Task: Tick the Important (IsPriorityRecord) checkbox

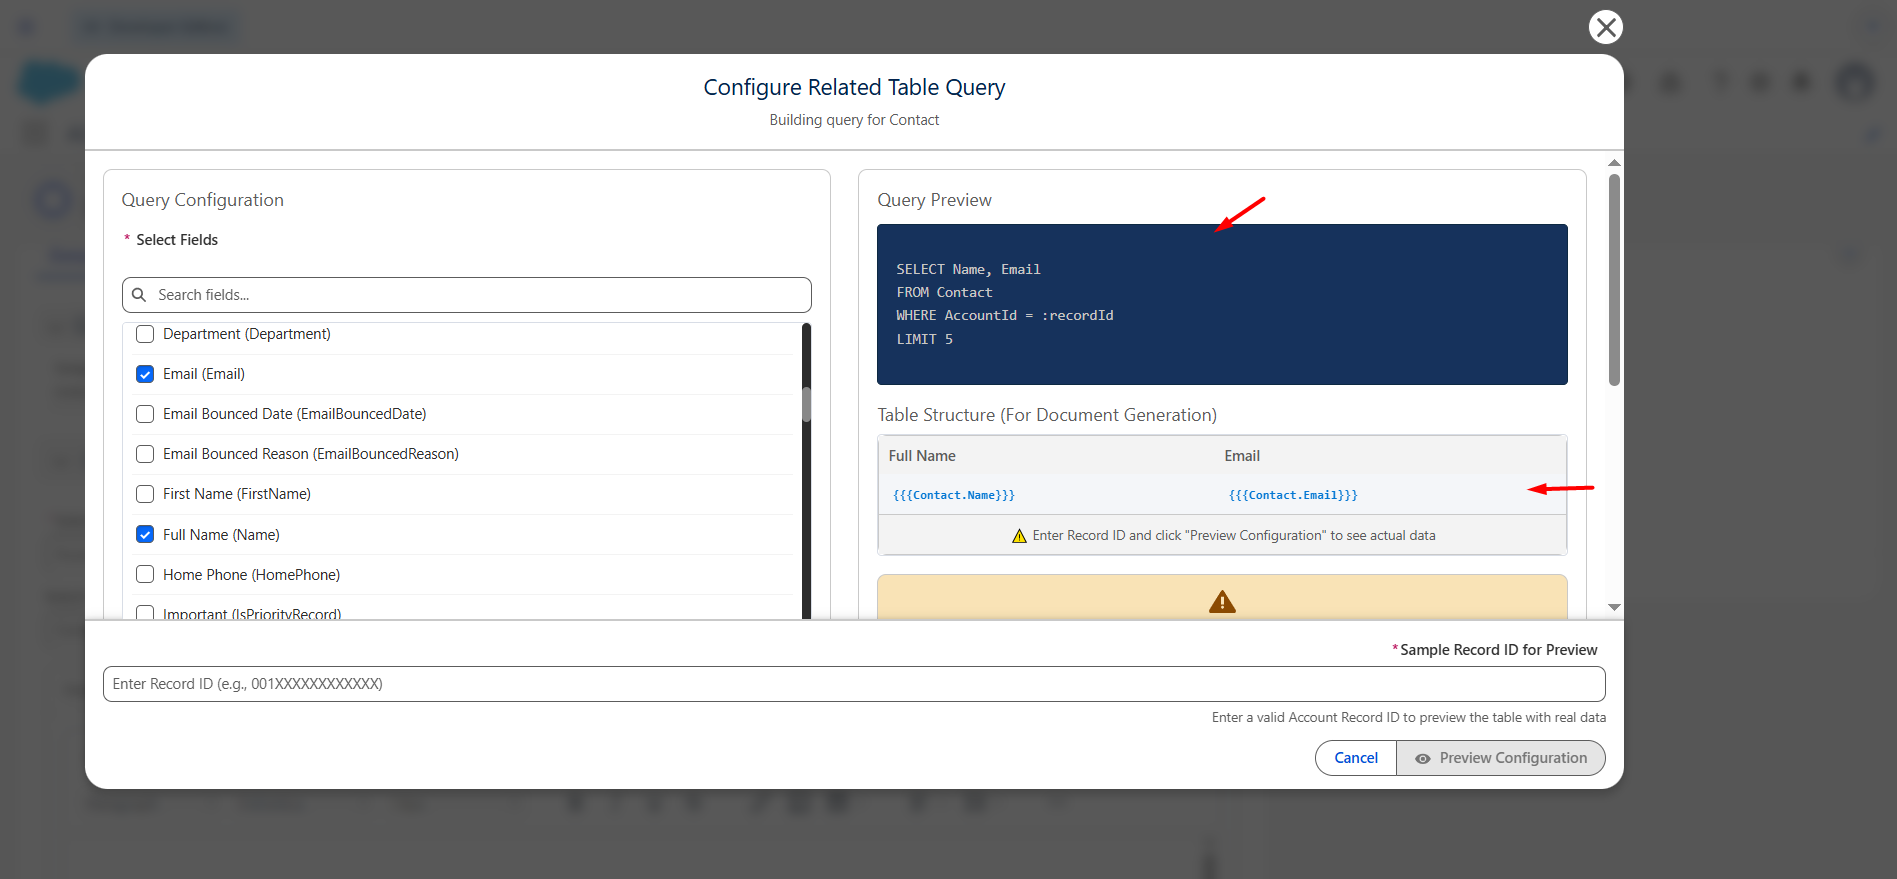Action: pos(145,612)
